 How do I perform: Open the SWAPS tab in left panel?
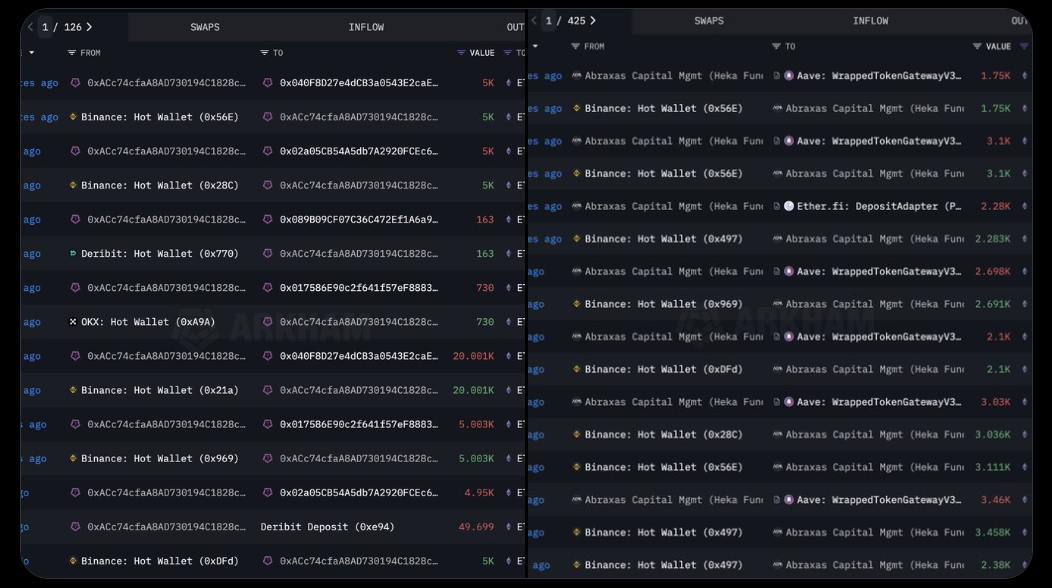[205, 27]
